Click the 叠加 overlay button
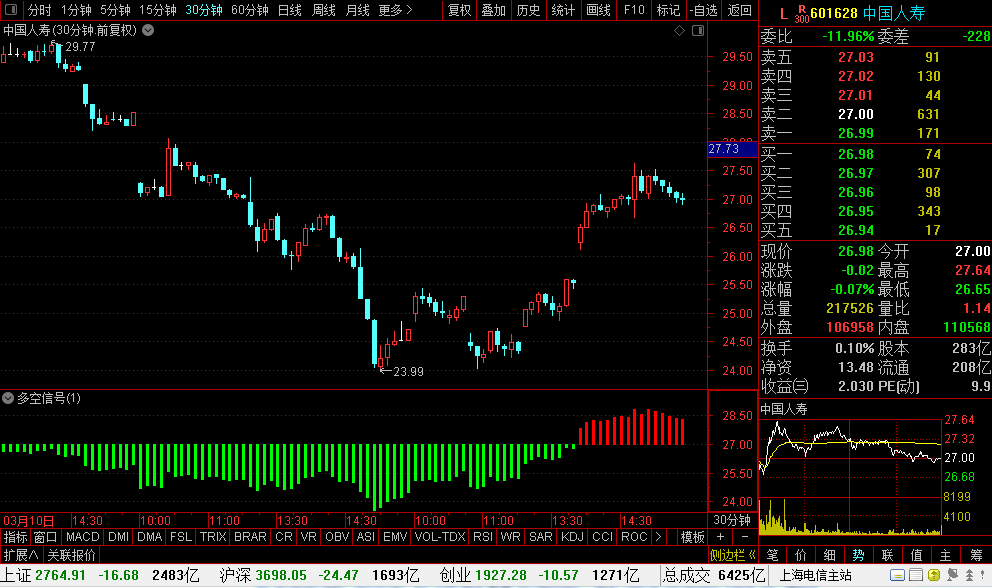The image size is (992, 588). [x=493, y=10]
